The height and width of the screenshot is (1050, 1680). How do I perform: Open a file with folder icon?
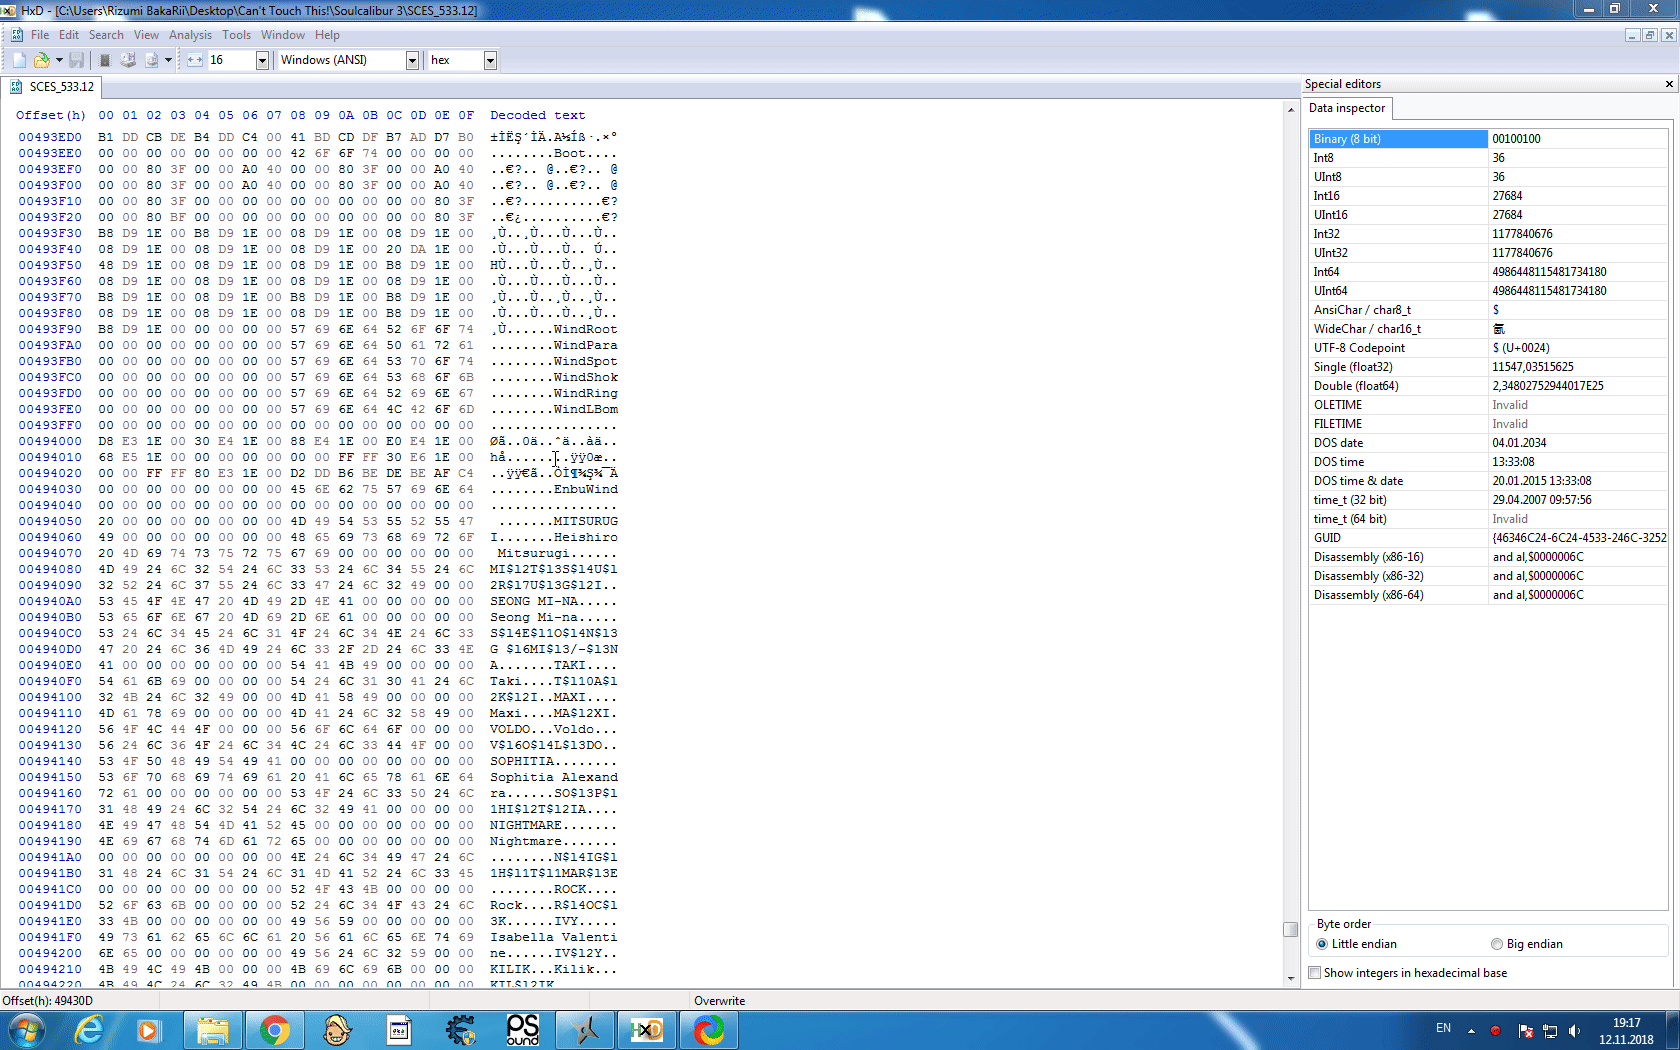[x=42, y=60]
